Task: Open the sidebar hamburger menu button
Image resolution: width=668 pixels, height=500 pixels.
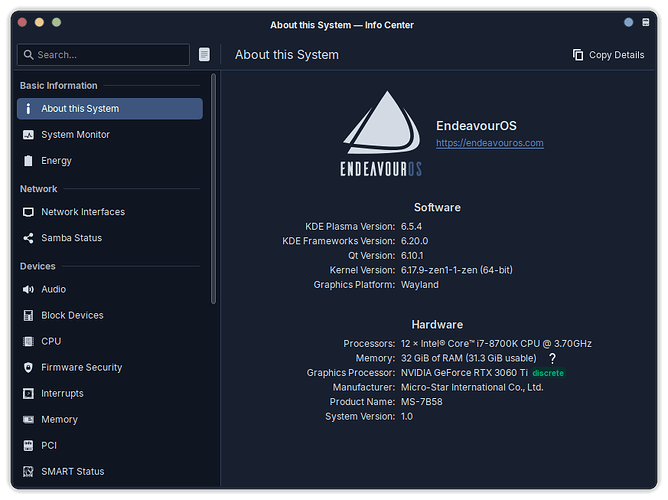Action: point(205,55)
